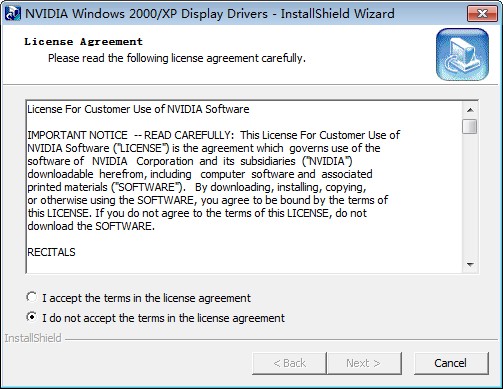Click the "License Agreement" bold heading
This screenshot has width=503, height=389.
[x=83, y=42]
